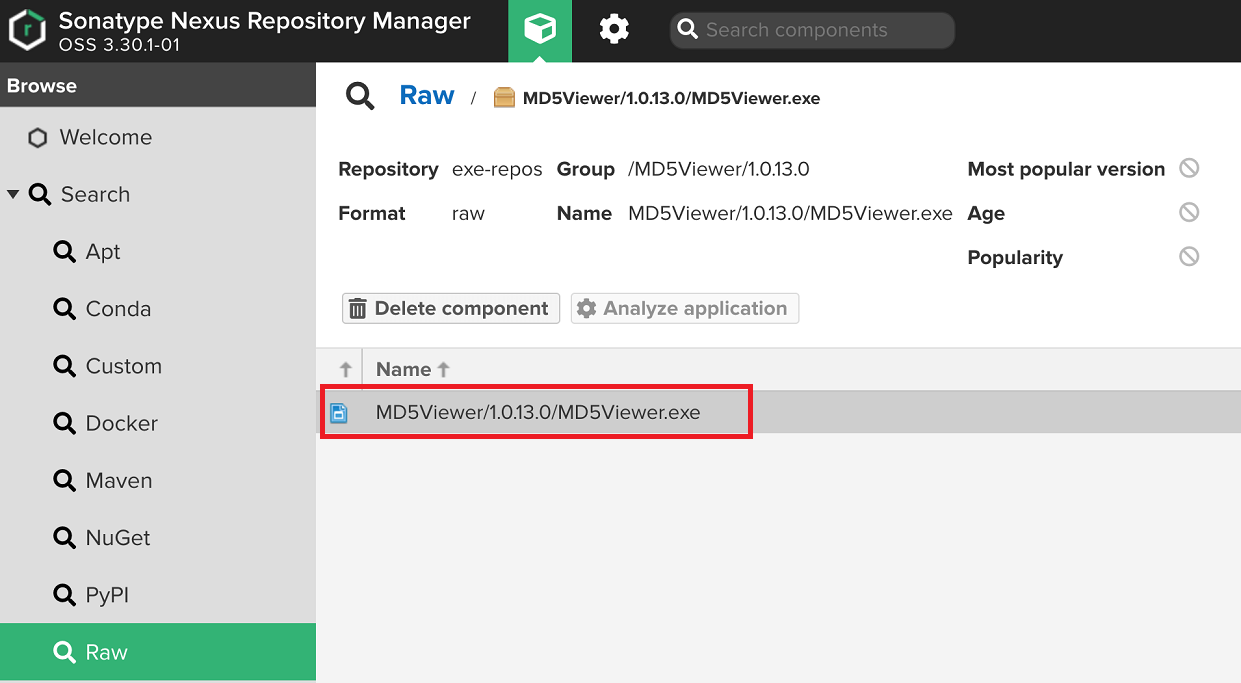
Task: Click the file asset icon in the row
Action: click(x=339, y=413)
